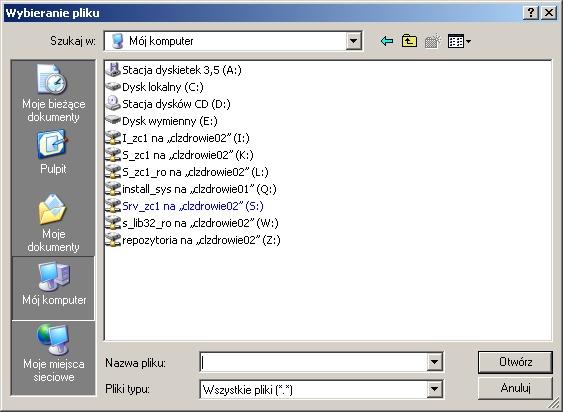The width and height of the screenshot is (563, 412).
Task: Click the Dysk lokalny (C:) drive icon
Action: [113, 87]
